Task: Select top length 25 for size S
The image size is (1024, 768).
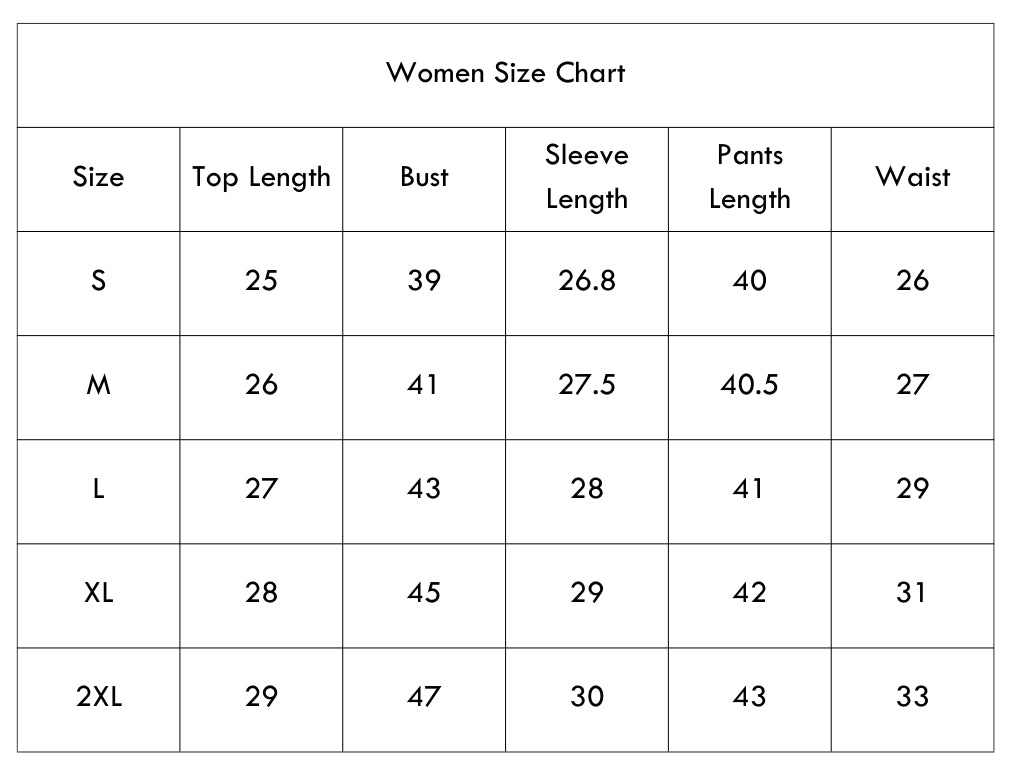Action: (261, 281)
